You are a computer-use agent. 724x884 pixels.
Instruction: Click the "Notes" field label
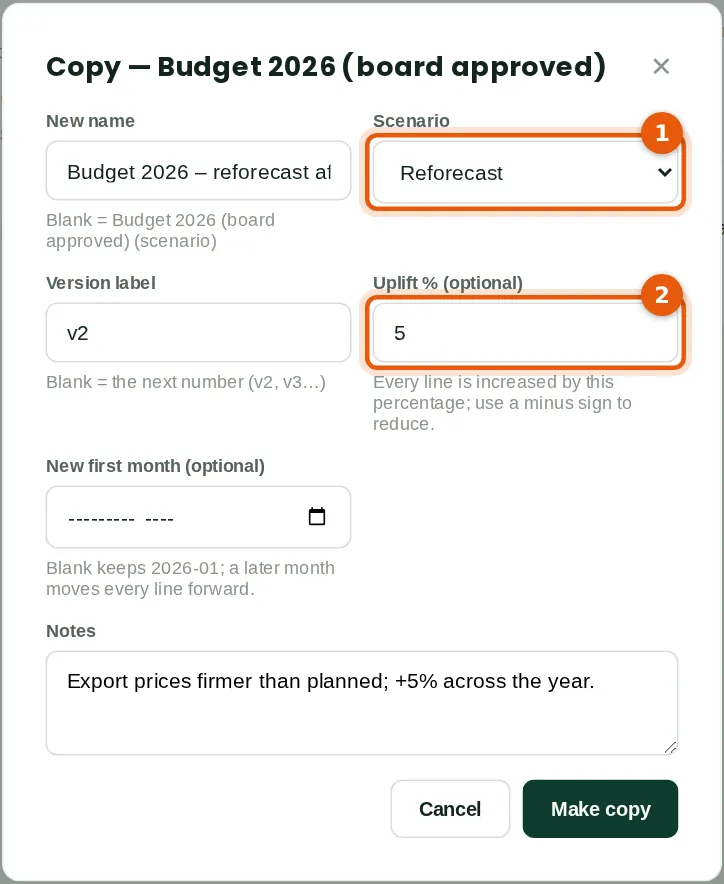click(x=70, y=631)
